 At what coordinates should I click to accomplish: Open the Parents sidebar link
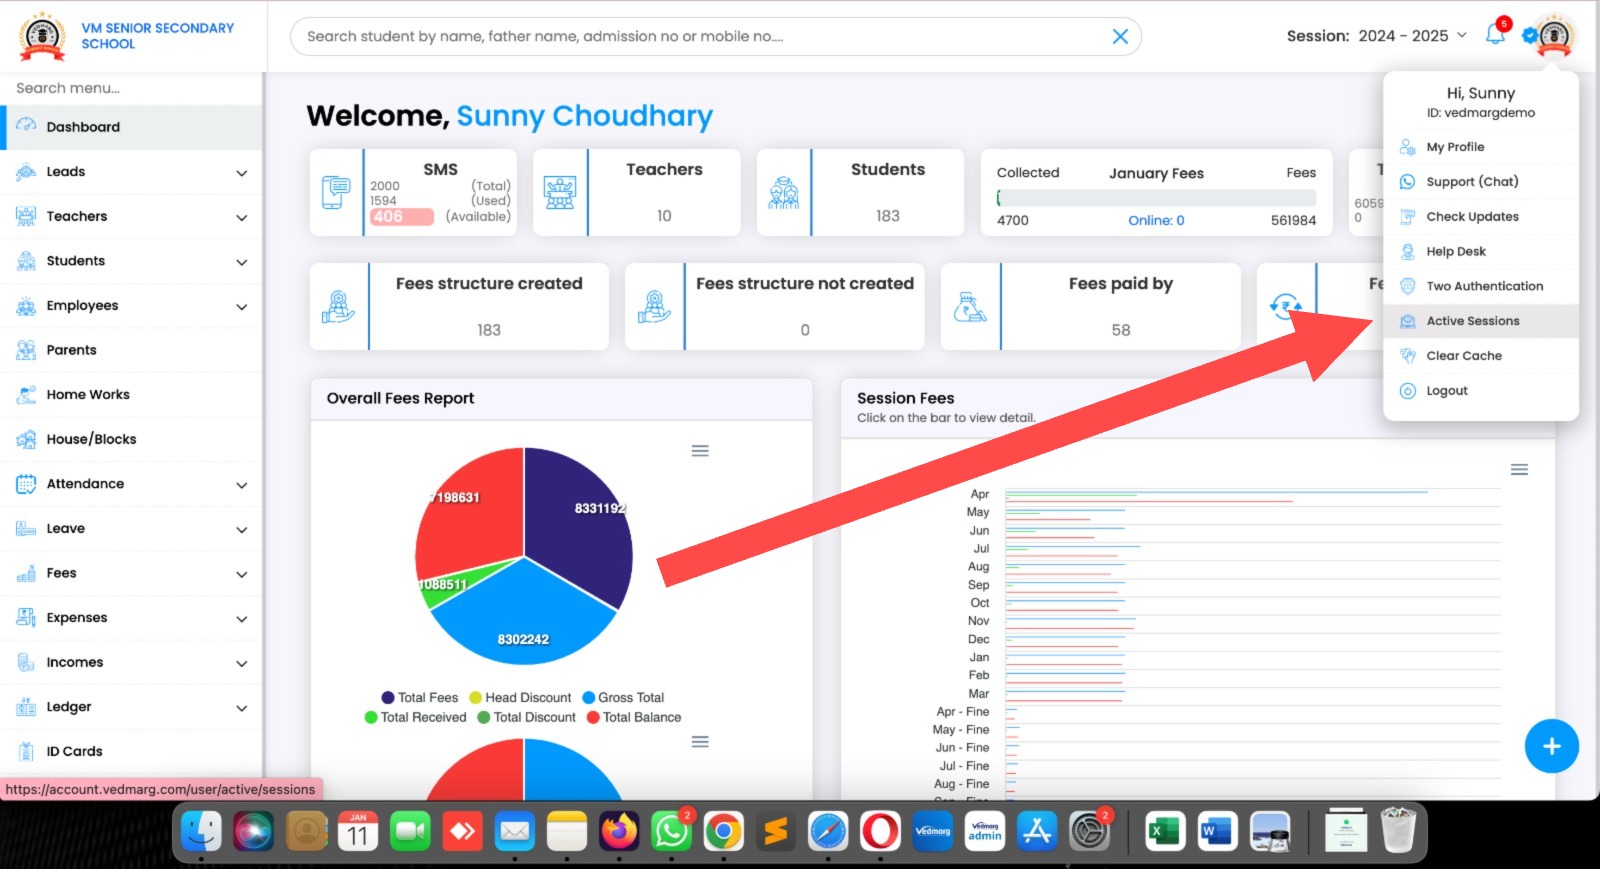point(131,350)
